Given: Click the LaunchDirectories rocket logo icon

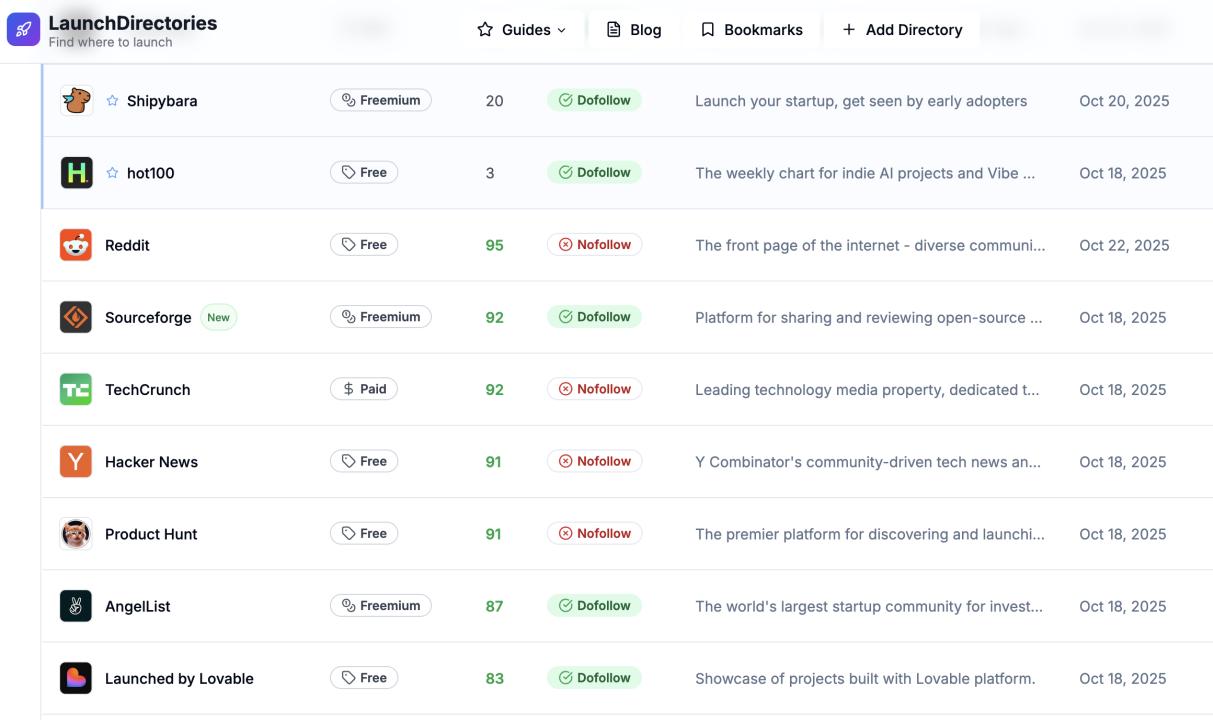Looking at the screenshot, I should 23,29.
